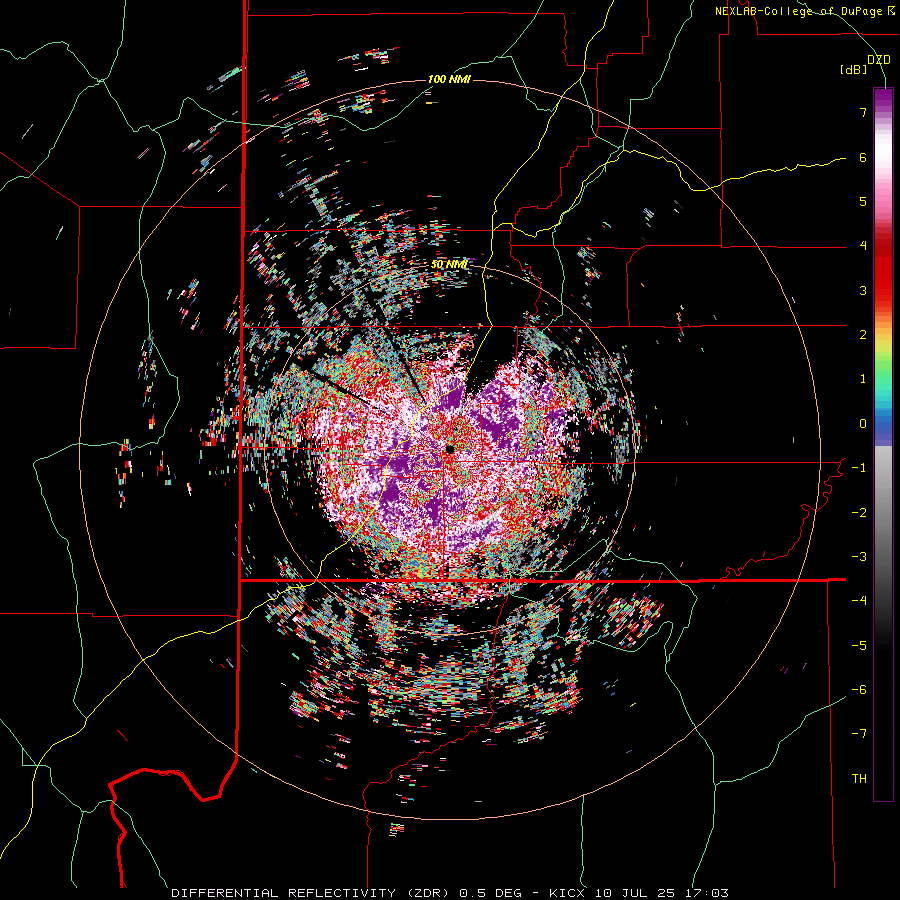This screenshot has width=900, height=900.
Task: Click the Differential Reflectivity caption at bottom
Action: (450, 893)
